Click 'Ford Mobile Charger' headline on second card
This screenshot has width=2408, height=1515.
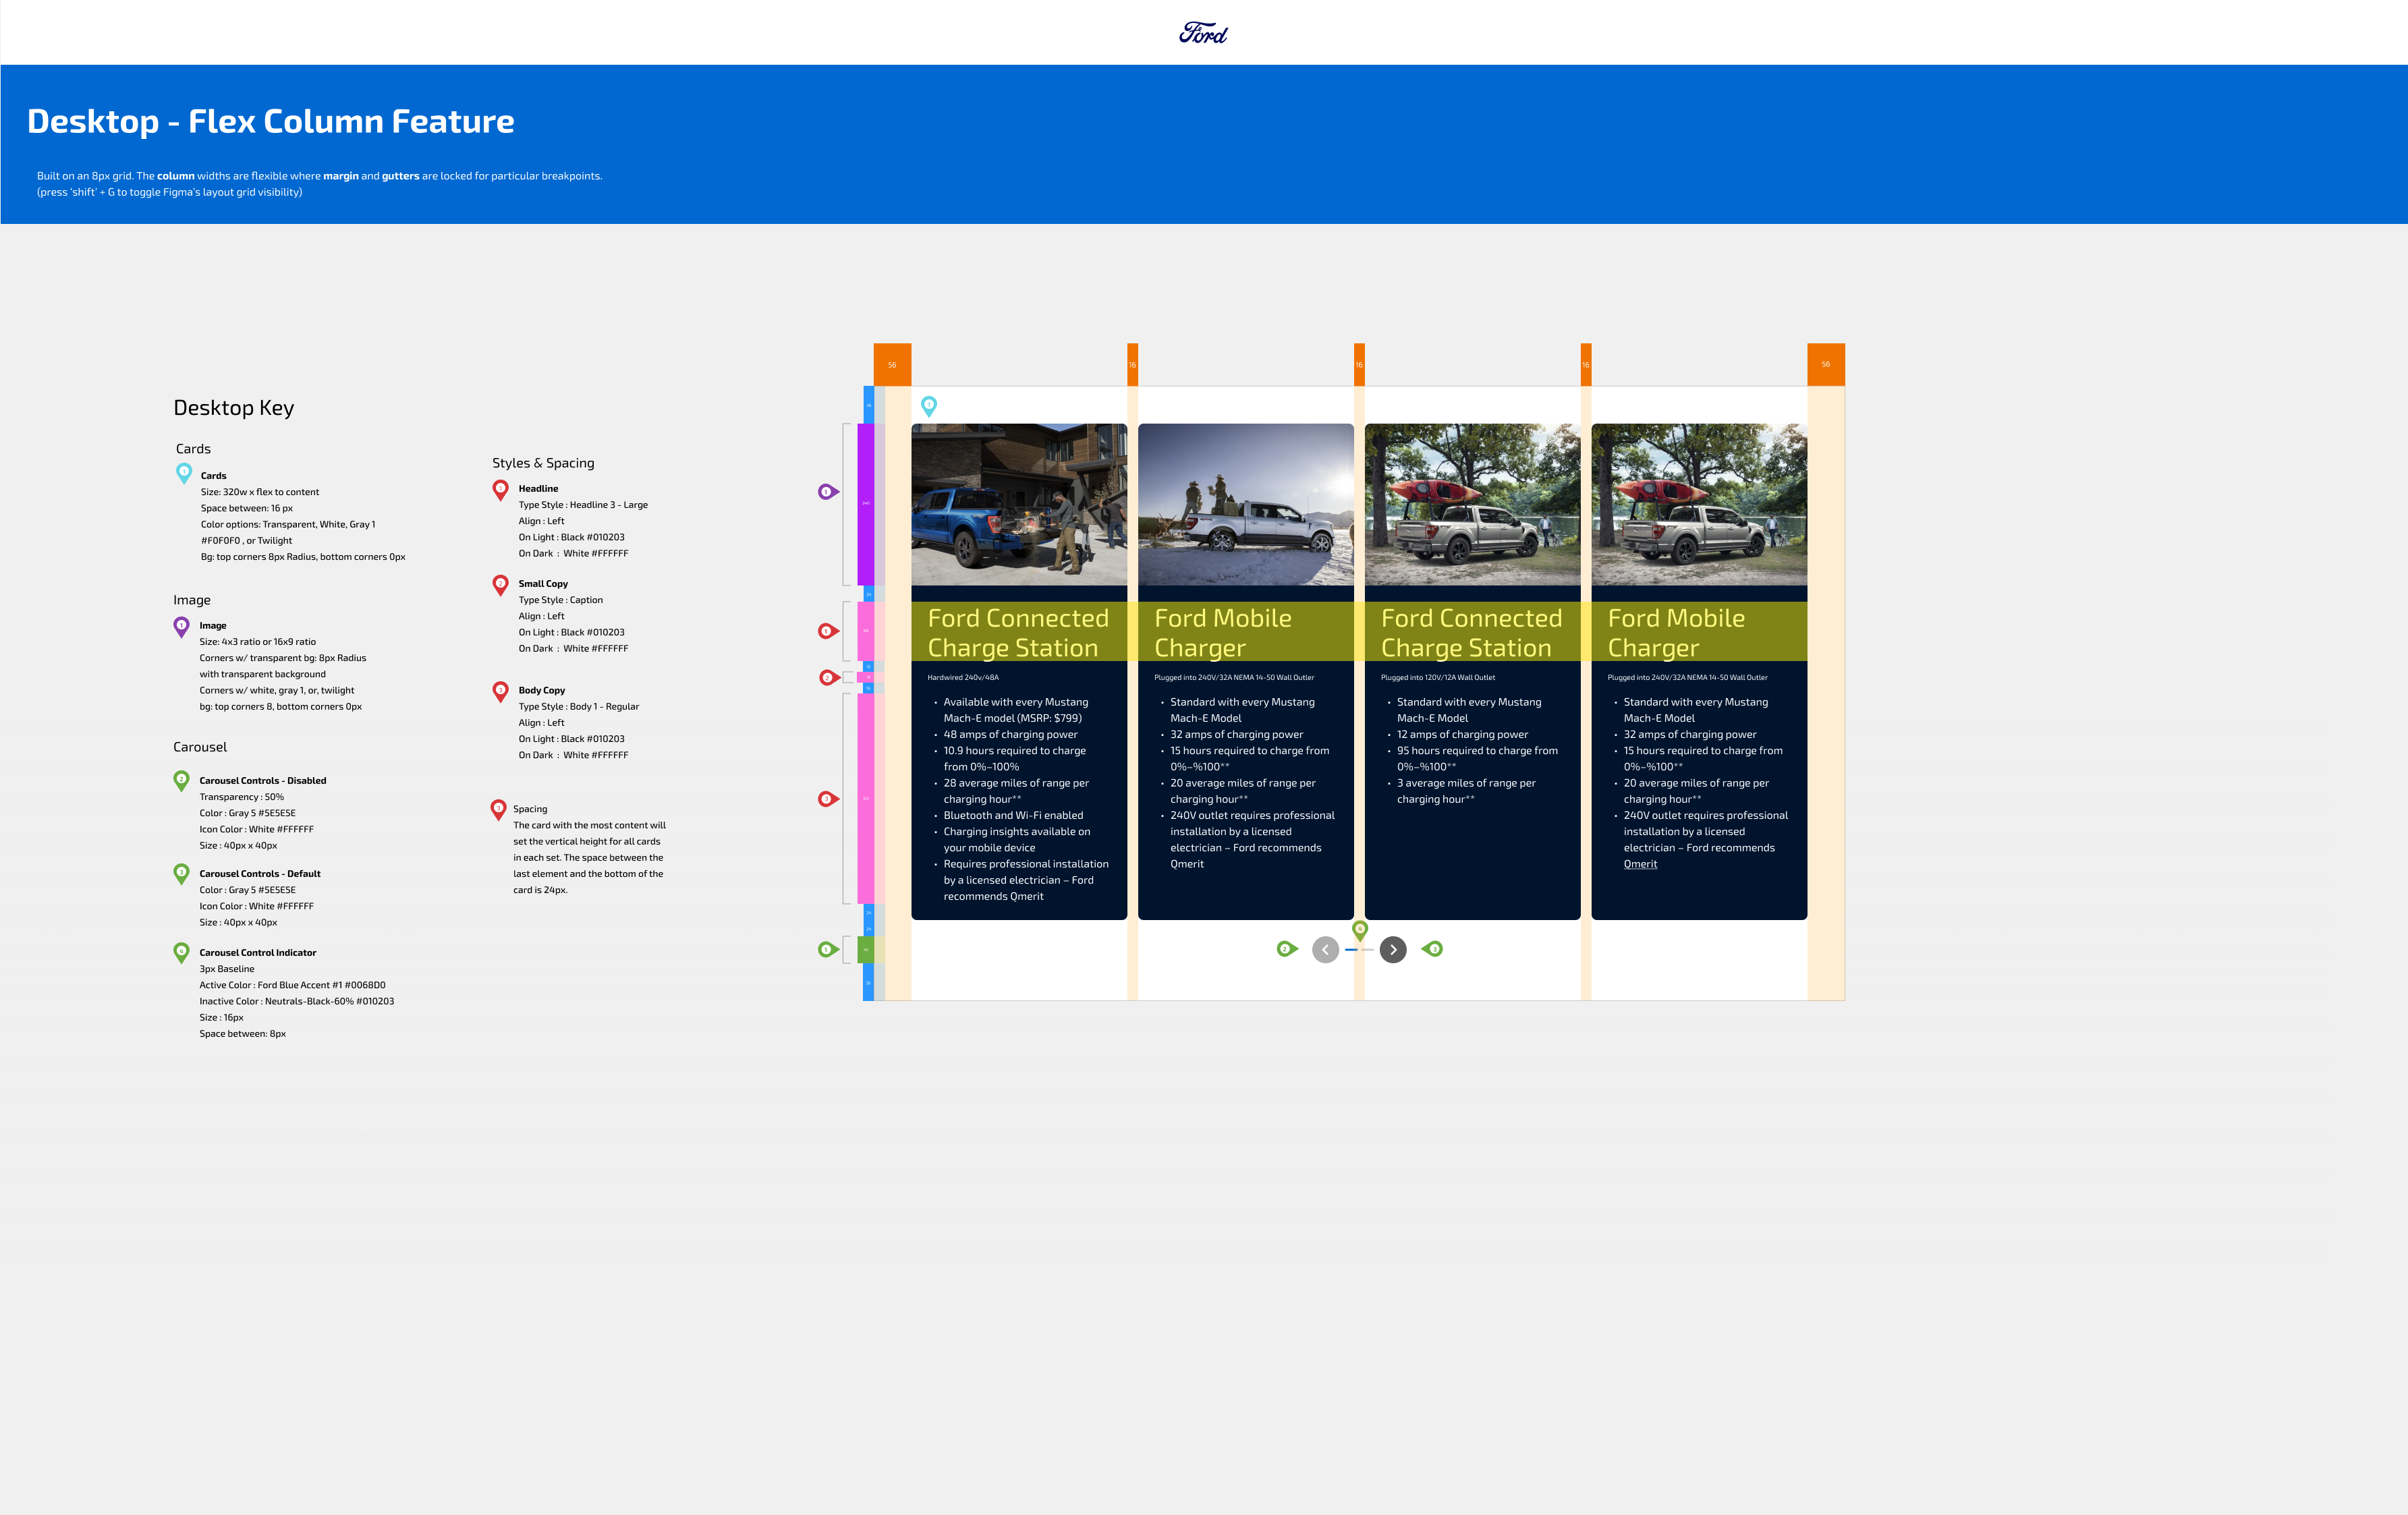(1223, 633)
